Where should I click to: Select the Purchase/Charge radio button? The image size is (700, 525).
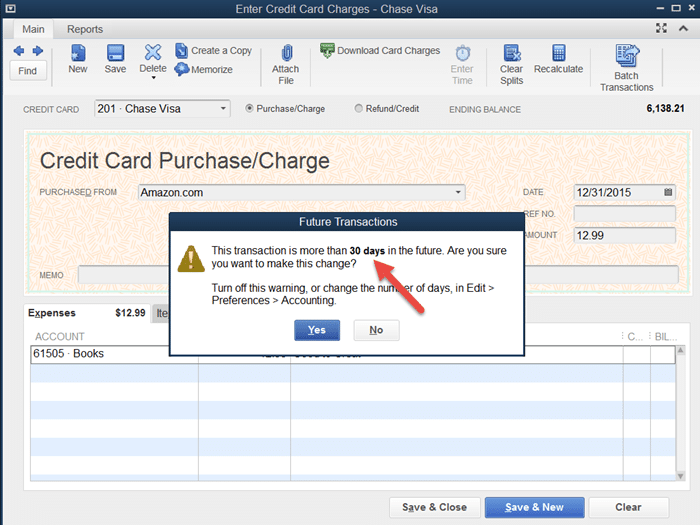coord(249,108)
